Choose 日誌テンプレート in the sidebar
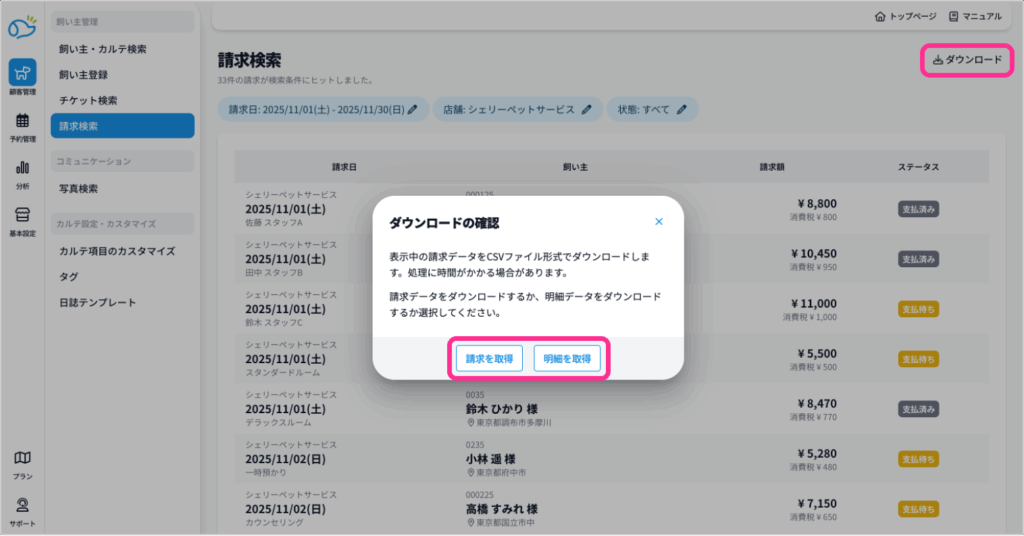The width and height of the screenshot is (1024, 536). point(97,302)
